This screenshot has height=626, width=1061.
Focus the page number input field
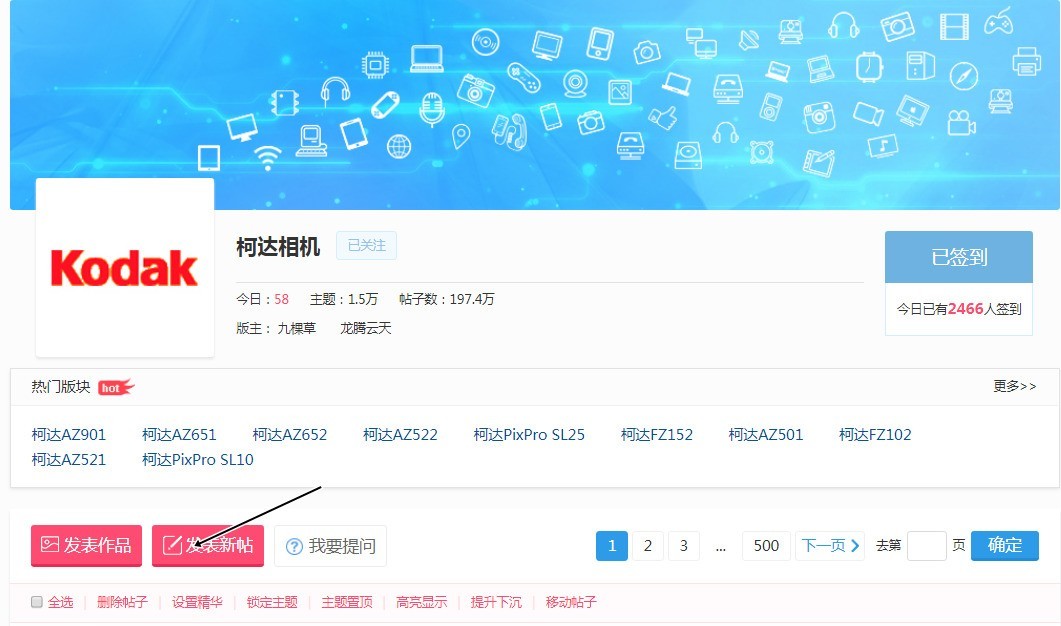[x=926, y=545]
